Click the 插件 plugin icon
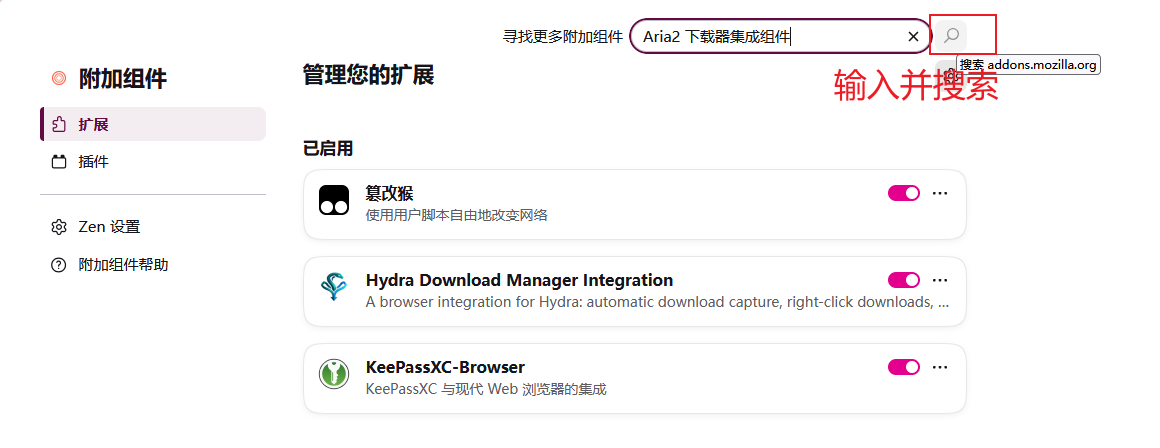1160x448 pixels. [x=59, y=162]
